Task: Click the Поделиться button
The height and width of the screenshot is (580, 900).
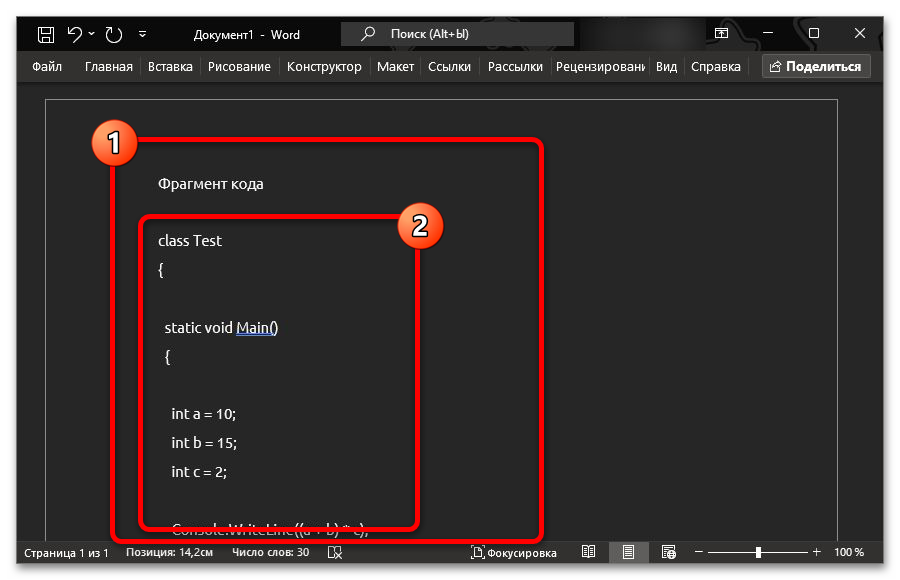Action: pos(816,67)
